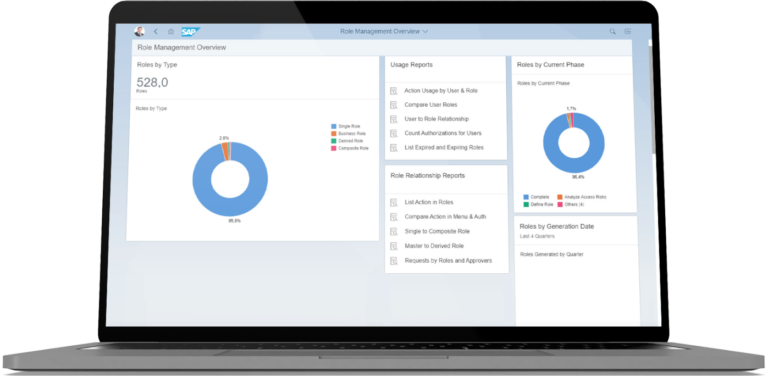Click the report icon beside List Action in Roles
The height and width of the screenshot is (376, 768).
[393, 203]
